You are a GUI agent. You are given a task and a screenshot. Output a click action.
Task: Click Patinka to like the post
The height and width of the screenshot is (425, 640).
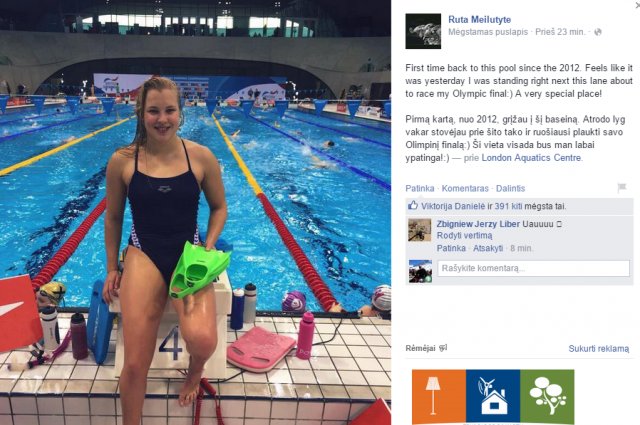pos(420,188)
